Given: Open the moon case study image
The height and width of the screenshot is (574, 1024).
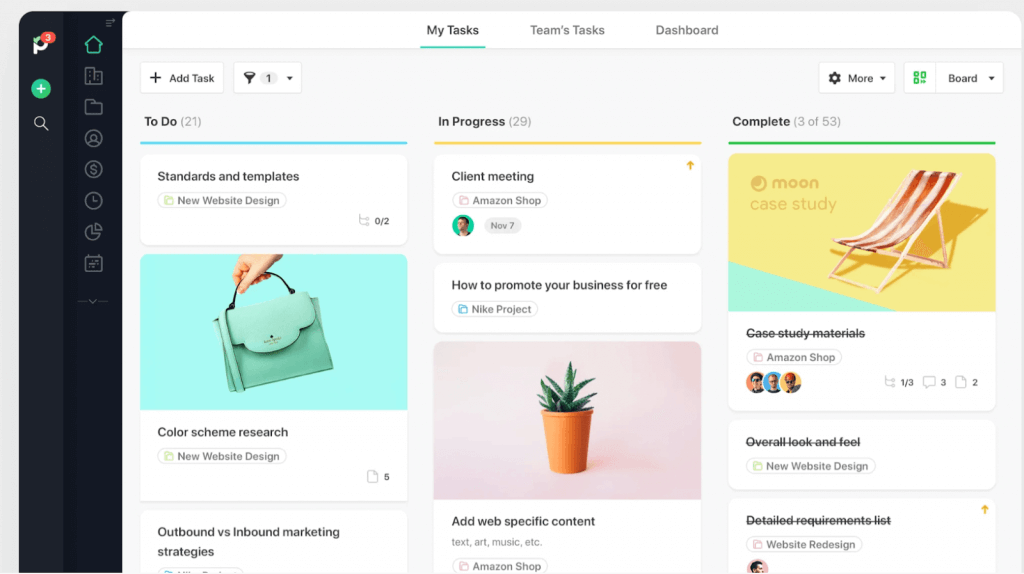Looking at the screenshot, I should 862,232.
